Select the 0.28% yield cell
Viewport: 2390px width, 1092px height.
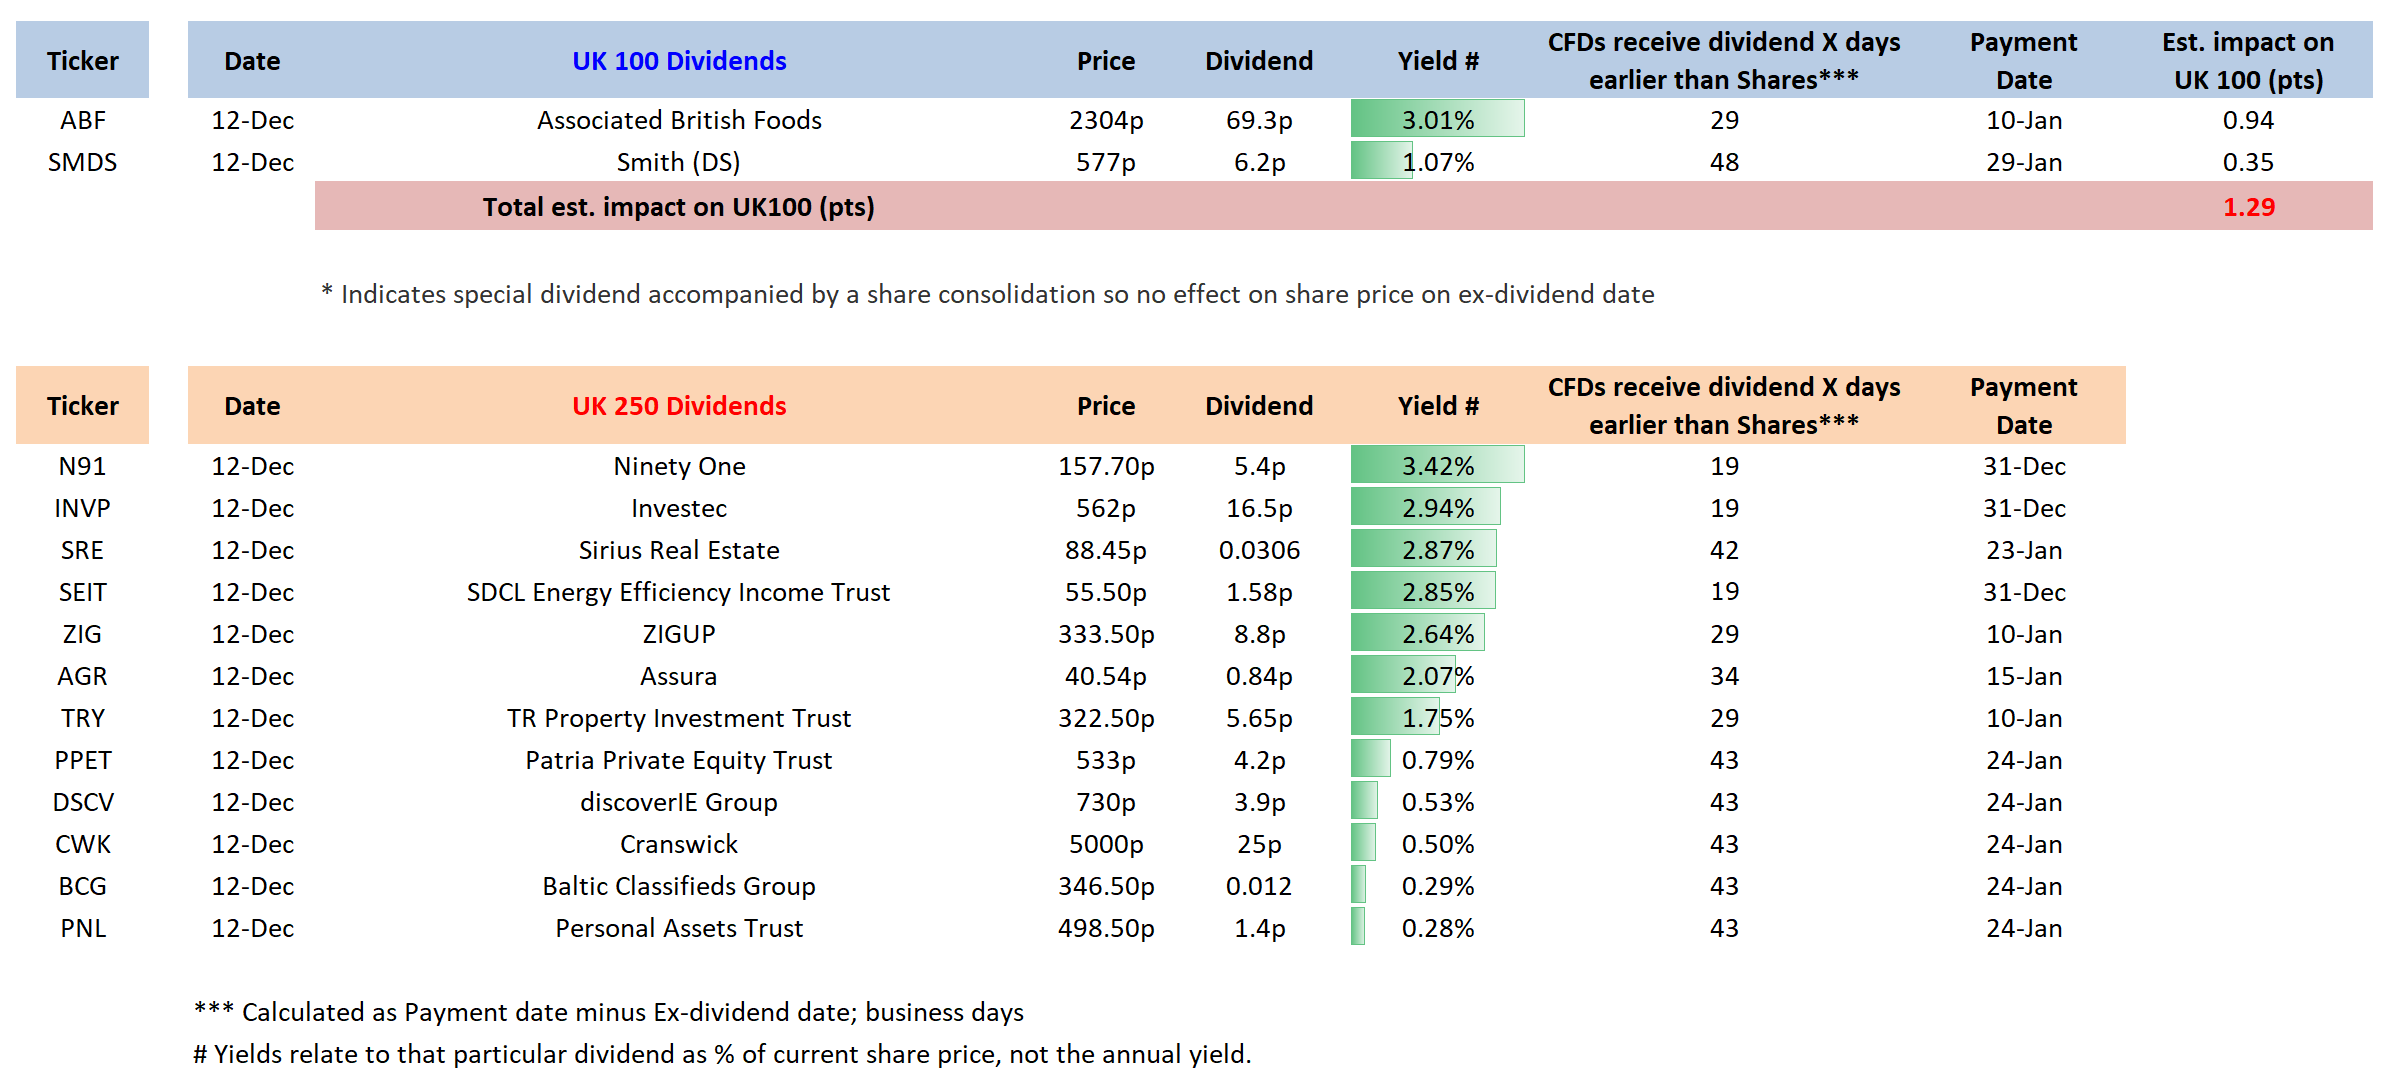[x=1438, y=927]
